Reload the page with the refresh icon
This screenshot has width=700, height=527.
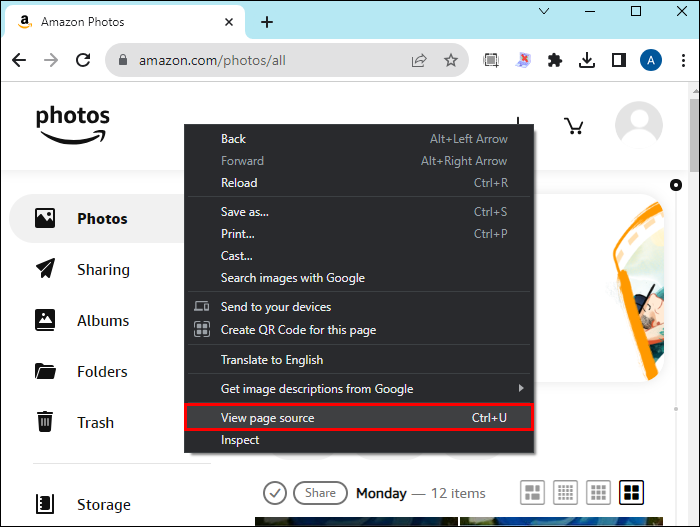(83, 60)
